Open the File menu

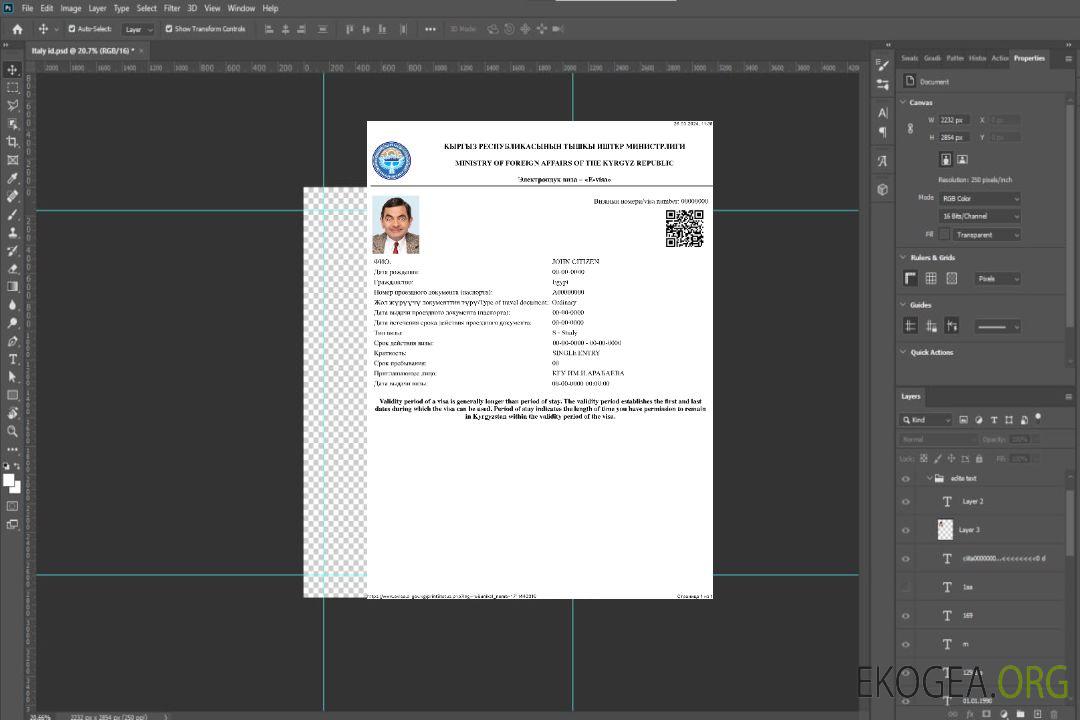coord(28,8)
